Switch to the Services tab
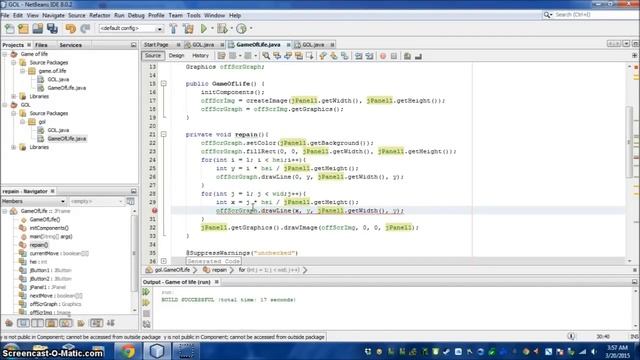 pyautogui.click(x=71, y=45)
